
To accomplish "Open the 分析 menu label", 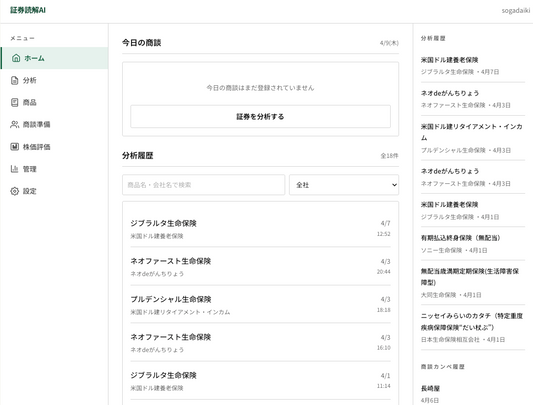I will pyautogui.click(x=30, y=80).
